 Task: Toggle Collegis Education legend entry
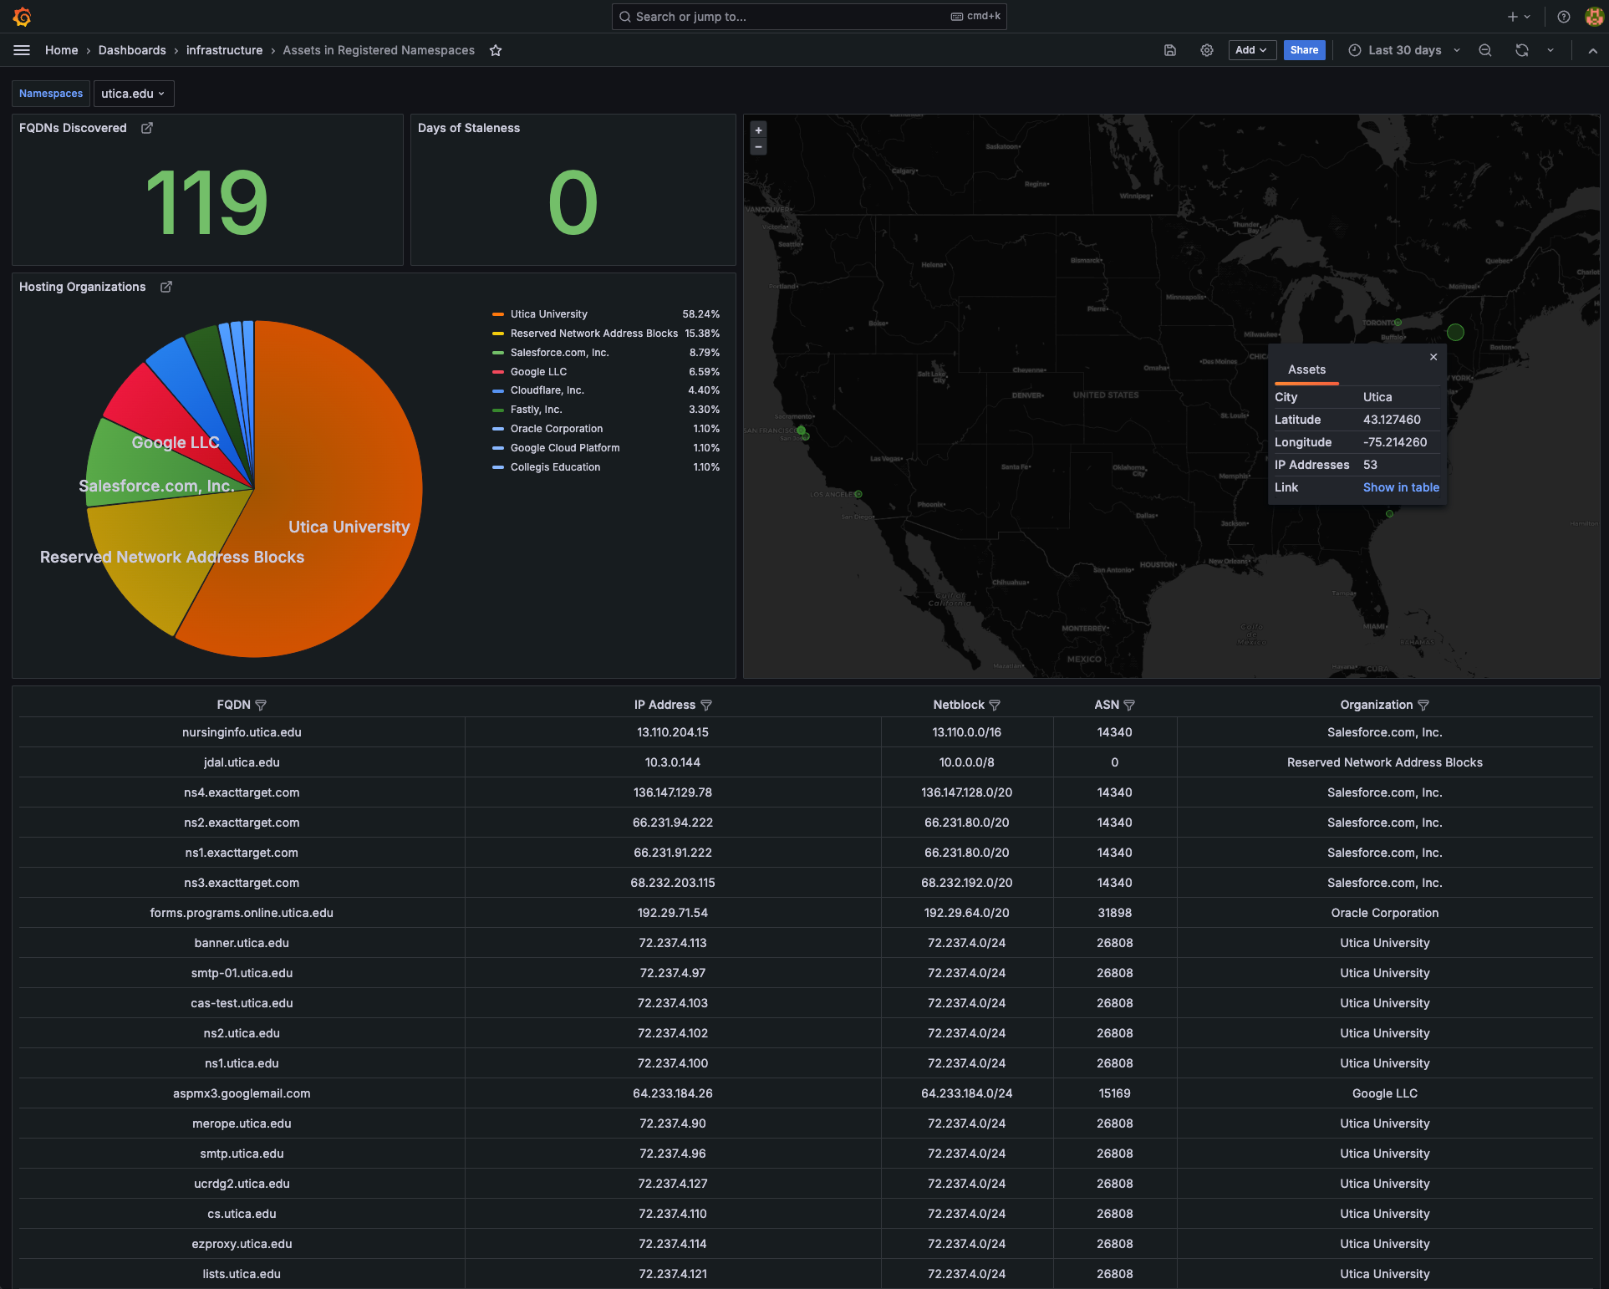(x=555, y=467)
